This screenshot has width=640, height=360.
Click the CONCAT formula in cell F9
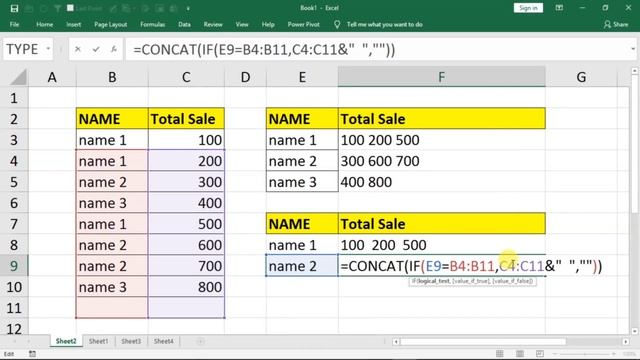click(x=471, y=266)
